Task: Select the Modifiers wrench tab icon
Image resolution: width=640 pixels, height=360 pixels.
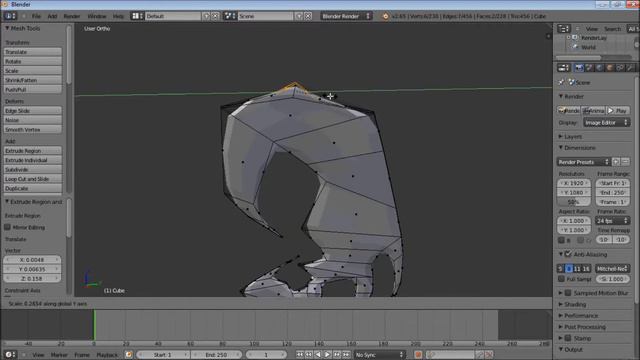Action: 630,68
